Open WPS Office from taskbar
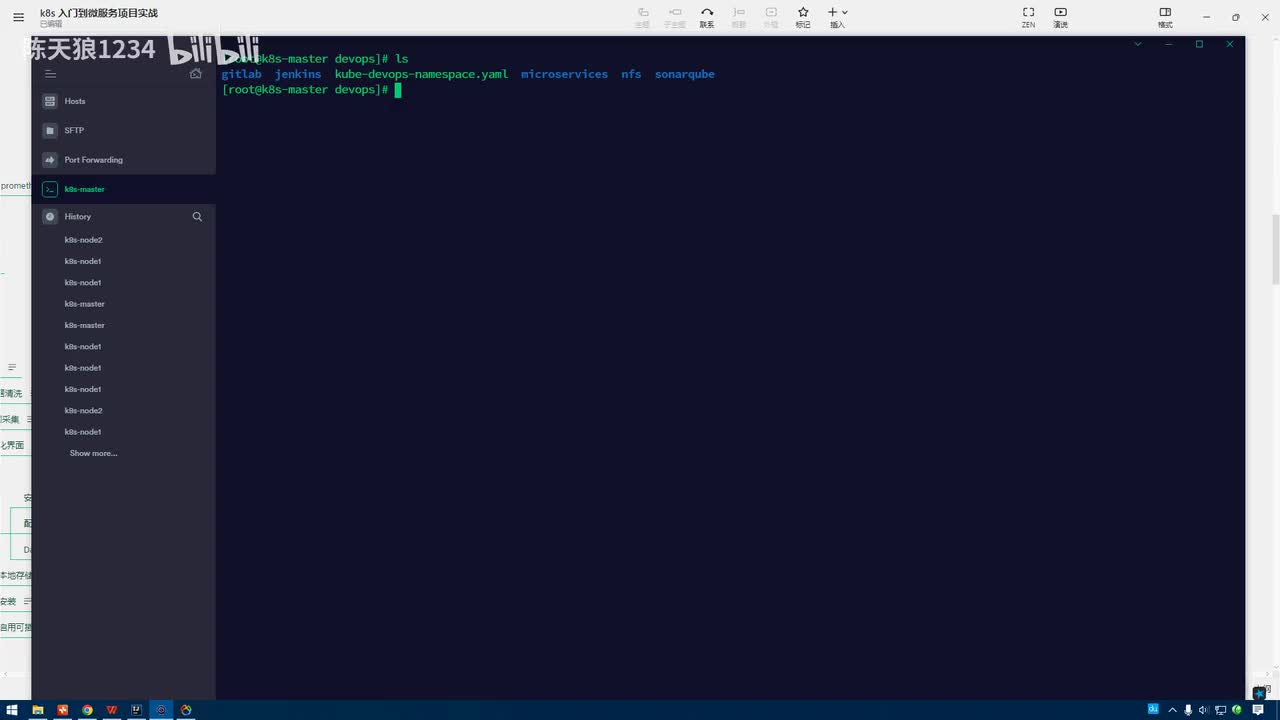Viewport: 1280px width, 720px height. click(112, 710)
